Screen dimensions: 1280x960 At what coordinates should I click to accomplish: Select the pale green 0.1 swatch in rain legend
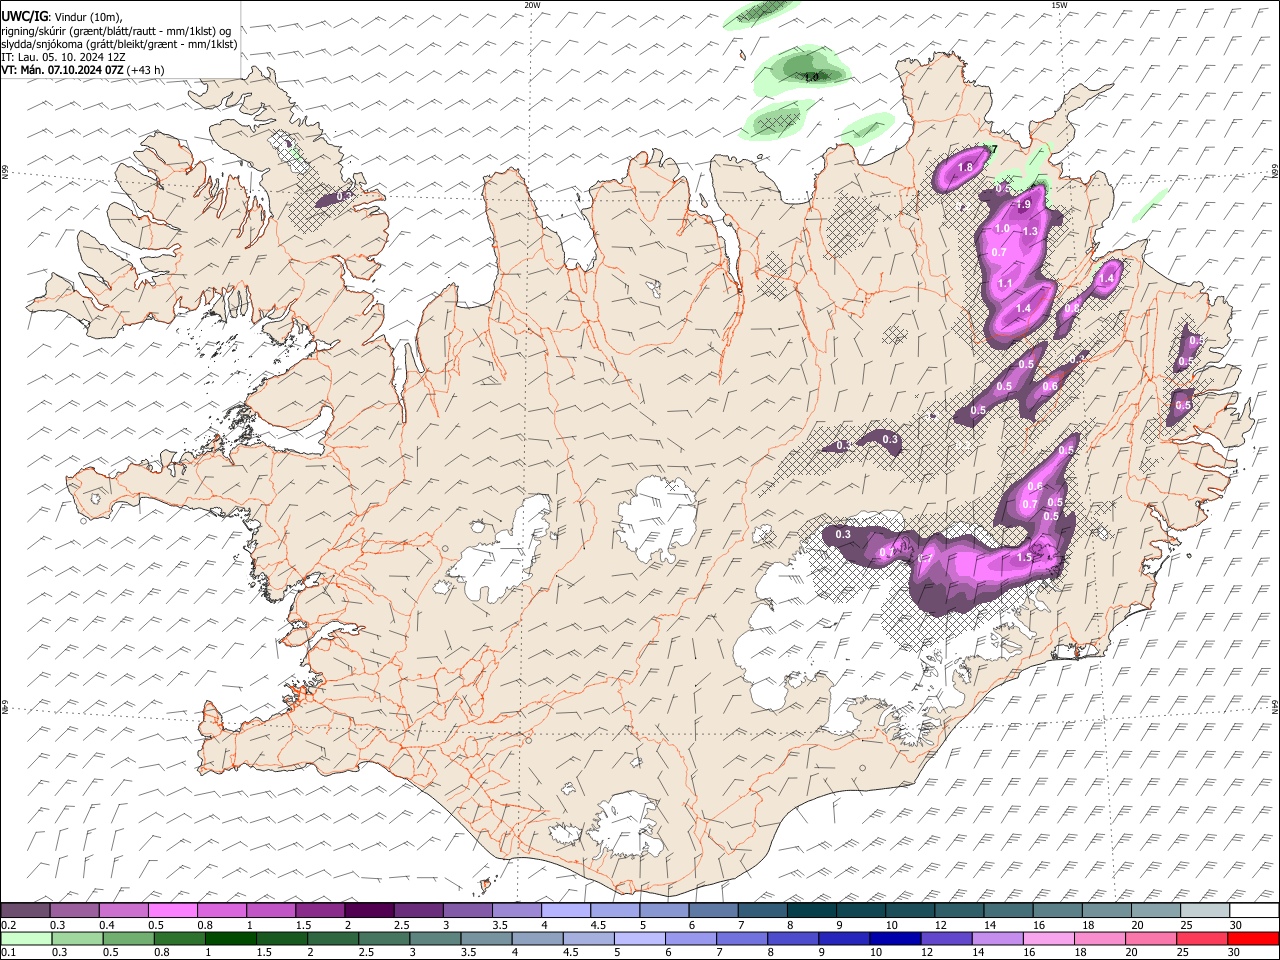click(26, 938)
